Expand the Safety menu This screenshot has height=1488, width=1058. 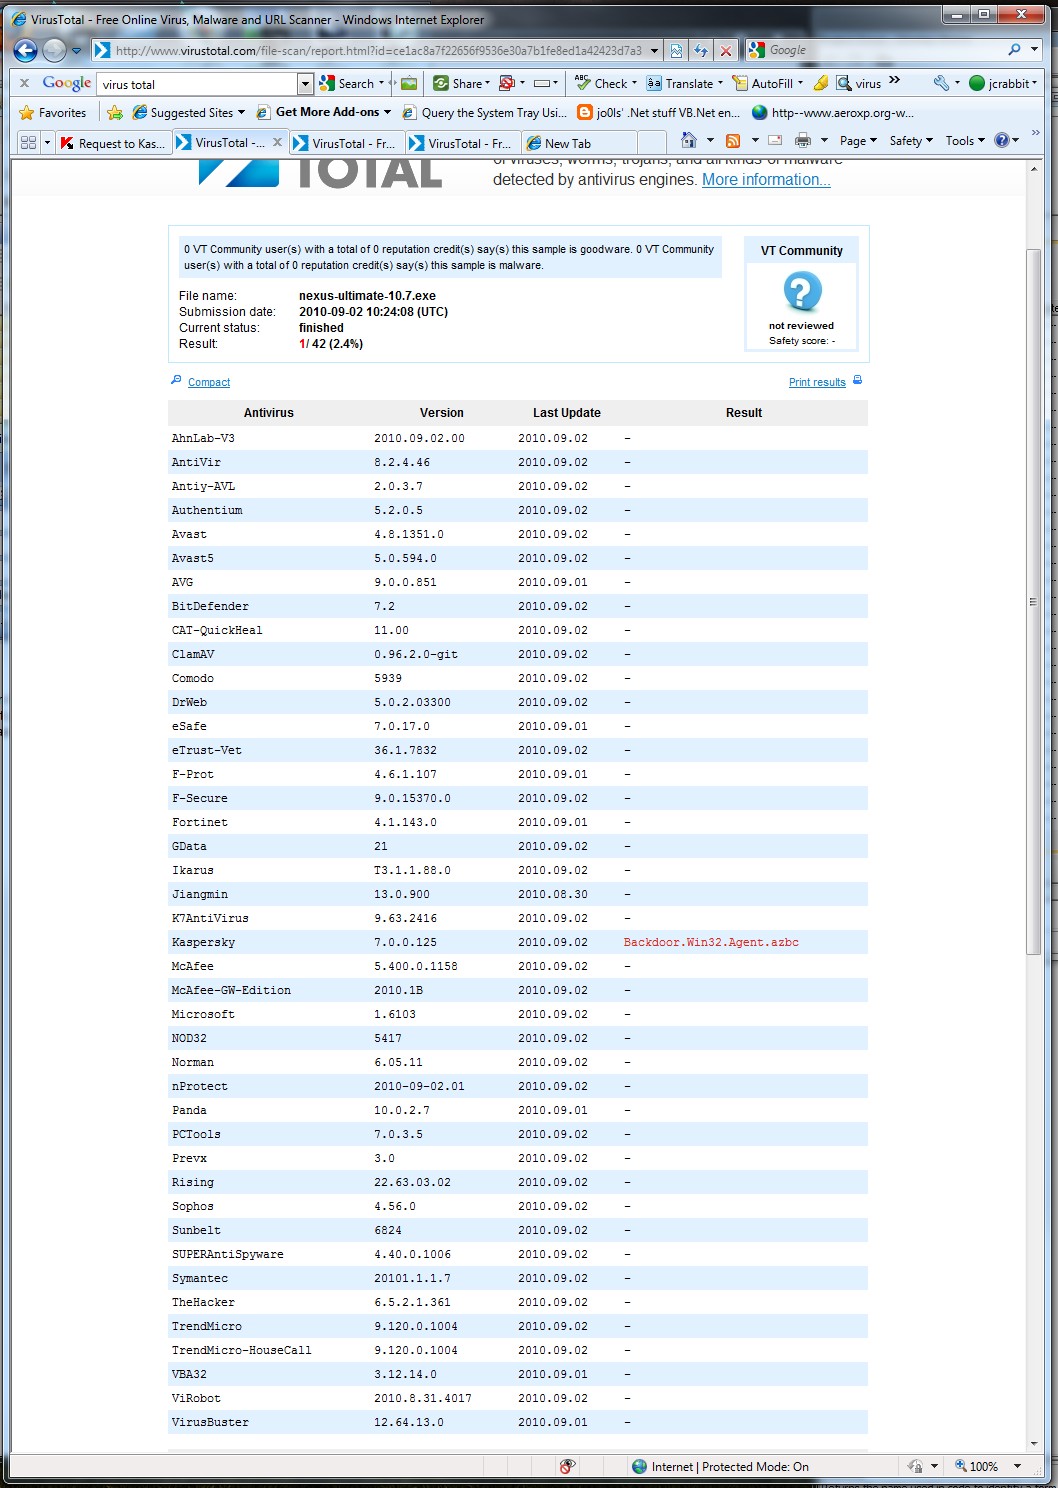tap(910, 141)
